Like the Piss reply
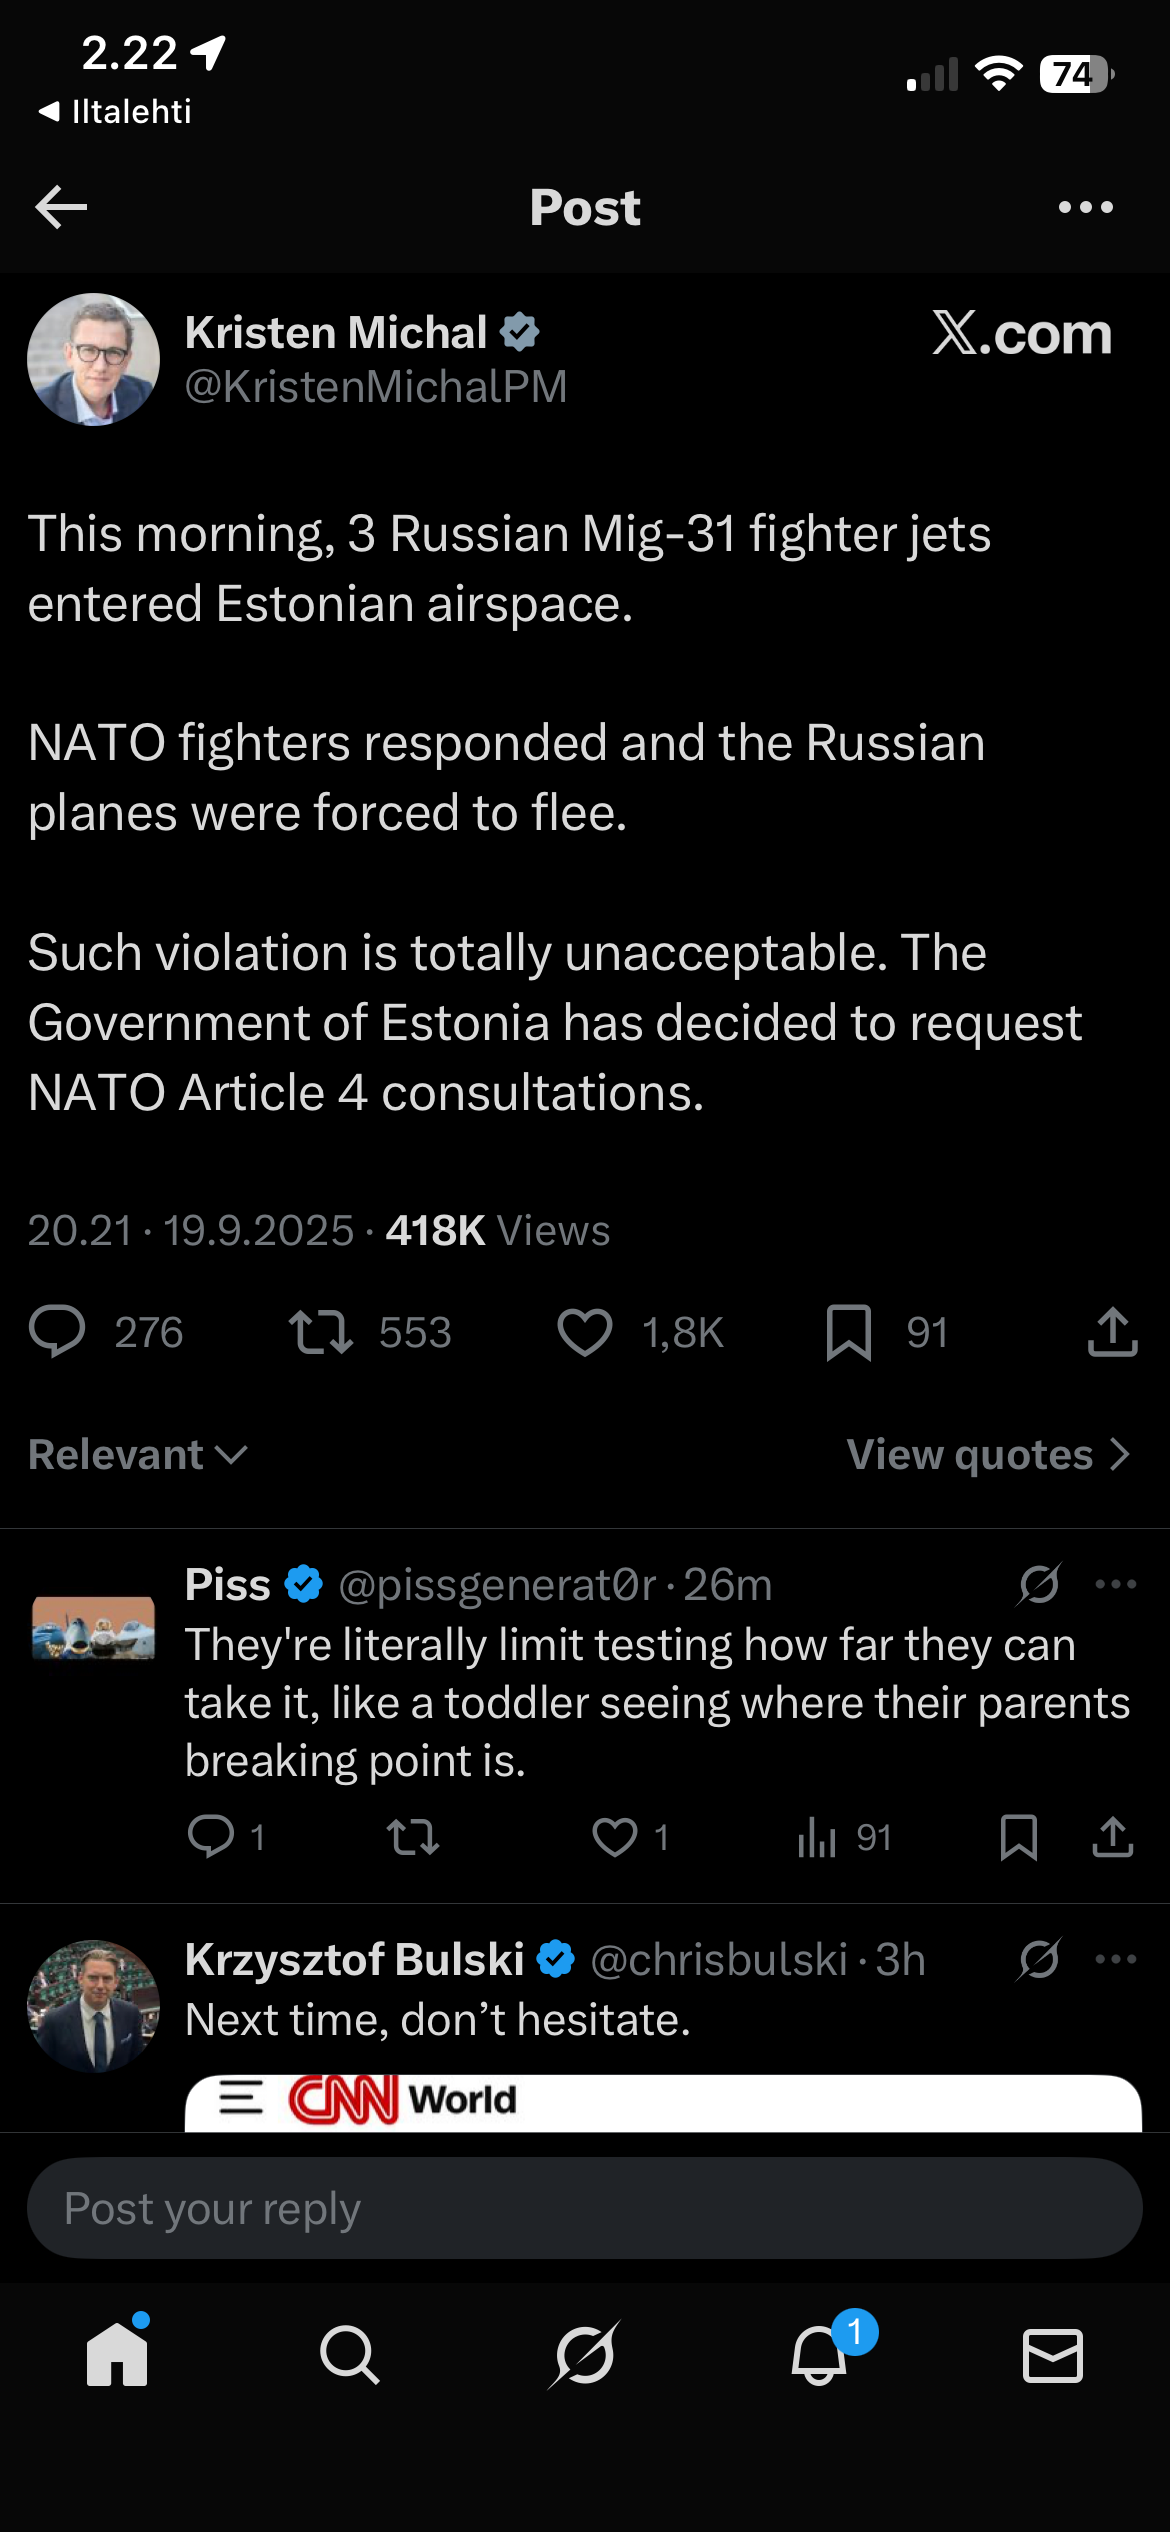Viewport: 1170px width, 2532px height. (x=615, y=1837)
